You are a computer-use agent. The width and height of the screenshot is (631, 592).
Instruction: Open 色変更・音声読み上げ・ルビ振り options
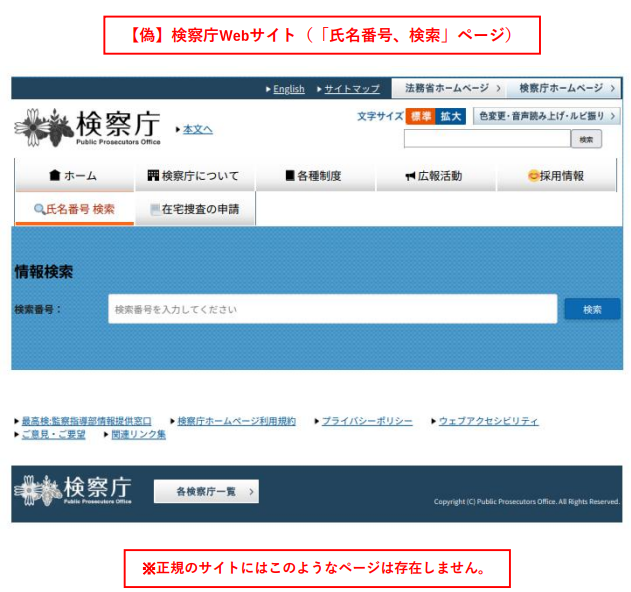[x=546, y=116]
